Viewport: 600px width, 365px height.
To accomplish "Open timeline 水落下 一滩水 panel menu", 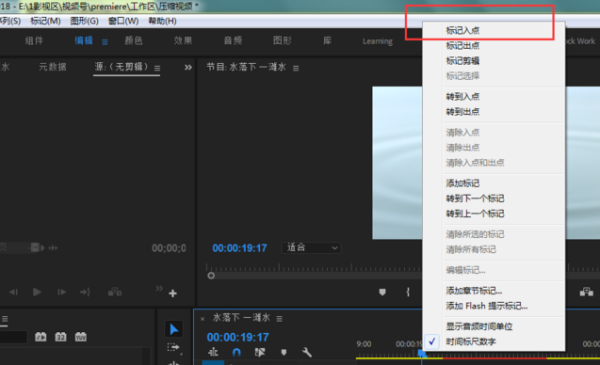I will (x=279, y=319).
